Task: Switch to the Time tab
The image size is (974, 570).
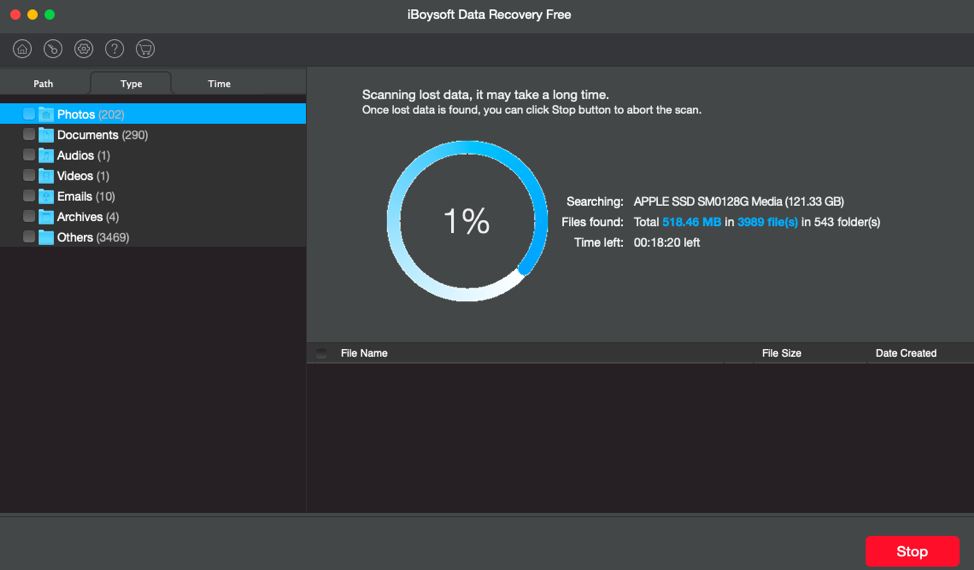Action: [x=219, y=83]
